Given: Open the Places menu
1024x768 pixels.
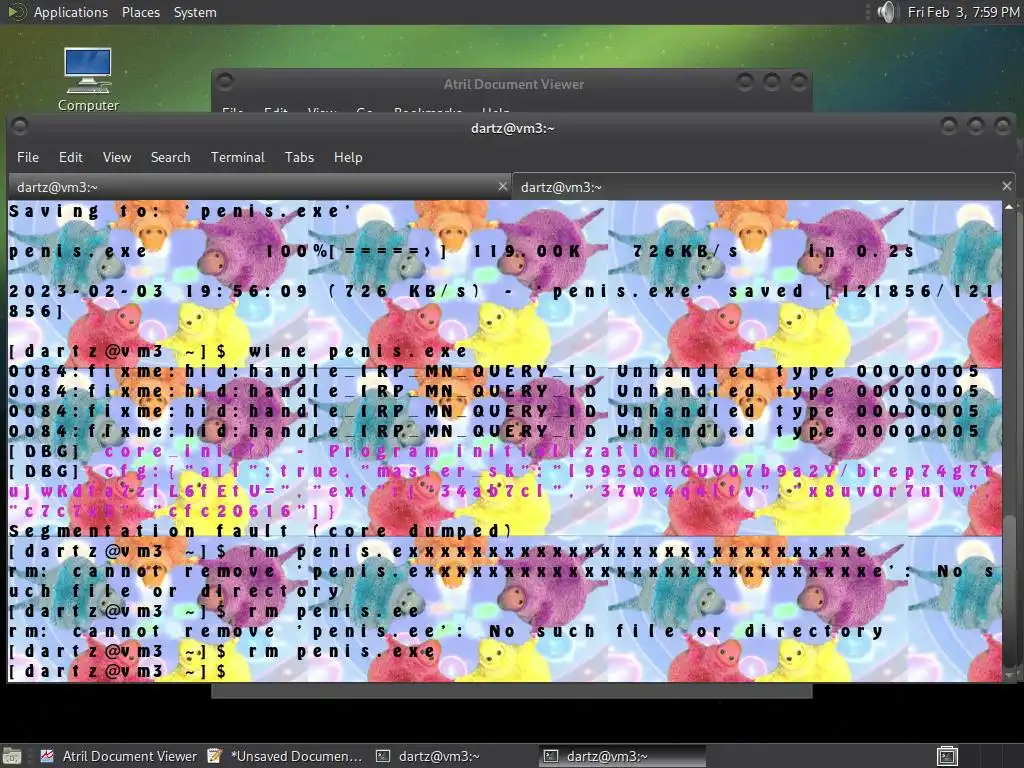Looking at the screenshot, I should pyautogui.click(x=141, y=12).
